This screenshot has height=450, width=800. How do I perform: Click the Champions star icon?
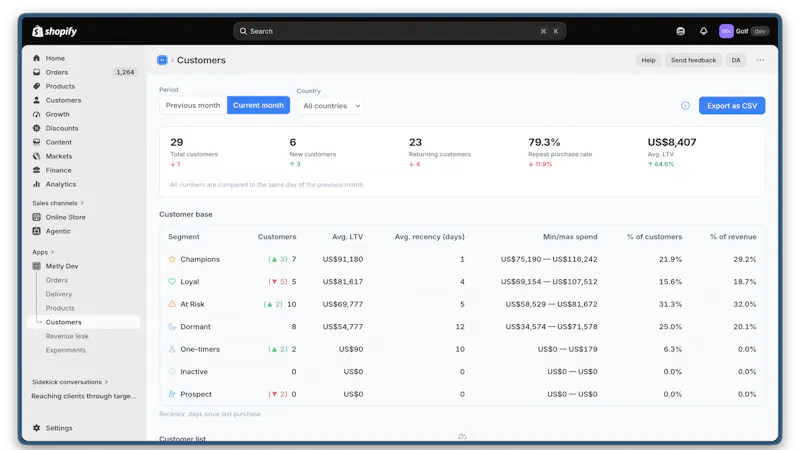click(172, 259)
